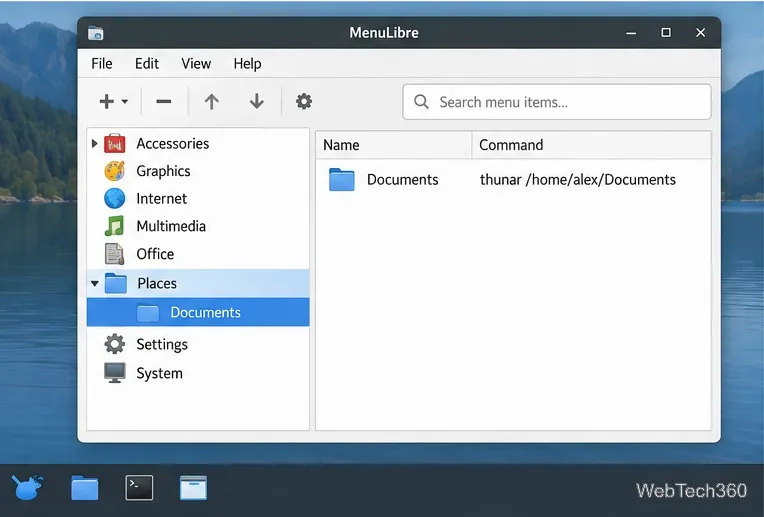The image size is (764, 517).
Task: Select the Accessories tree label
Action: tap(172, 143)
